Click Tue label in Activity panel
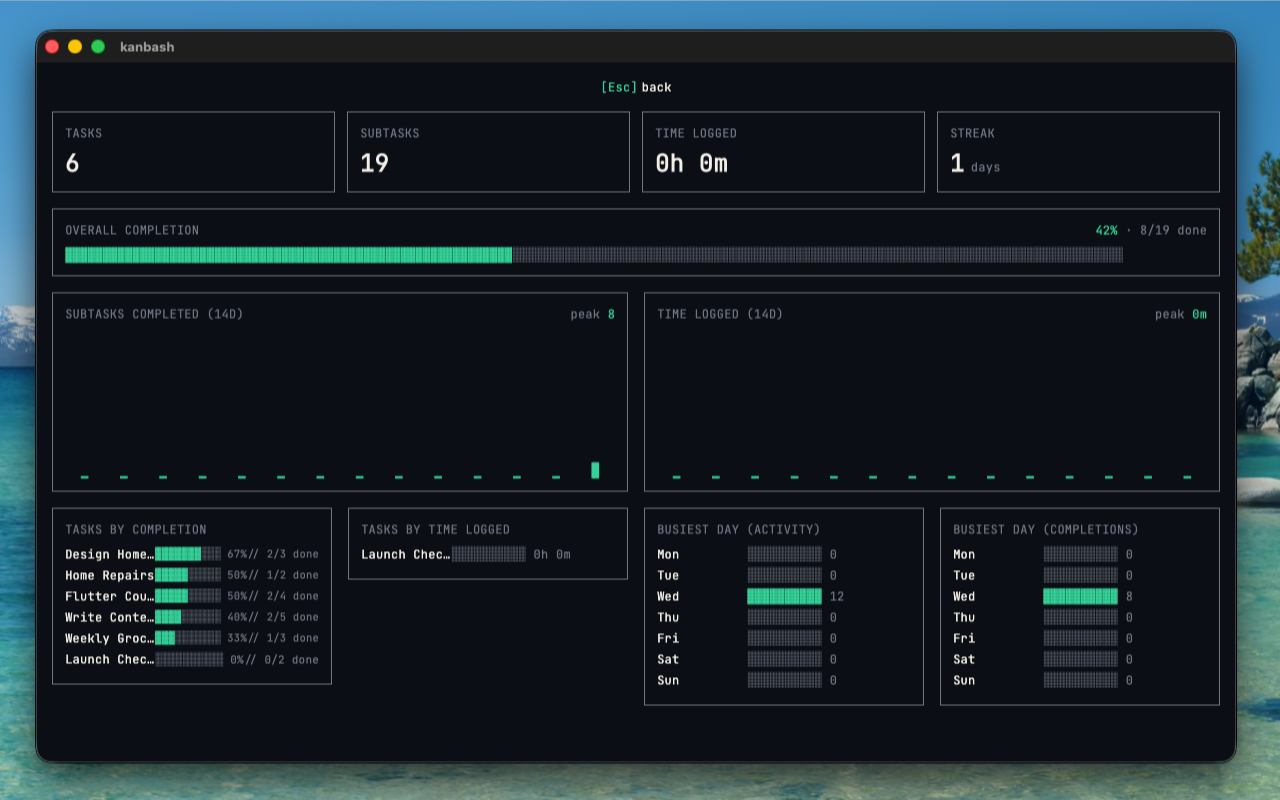The height and width of the screenshot is (800, 1280). tap(668, 575)
